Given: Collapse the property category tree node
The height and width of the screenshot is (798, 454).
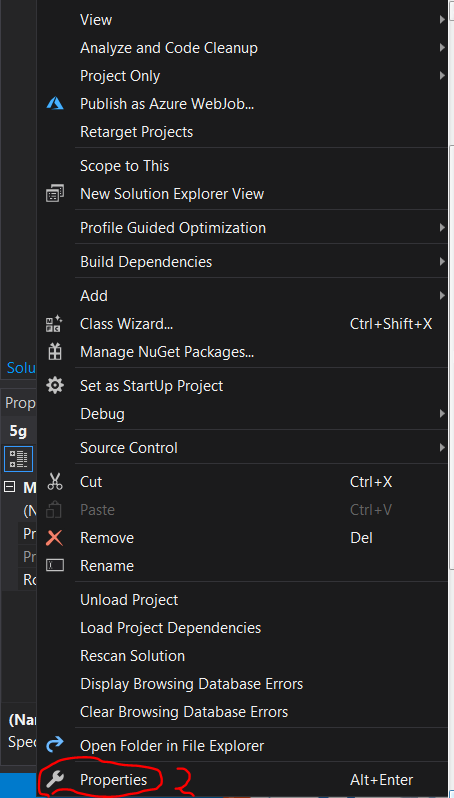Looking at the screenshot, I should click(x=9, y=487).
